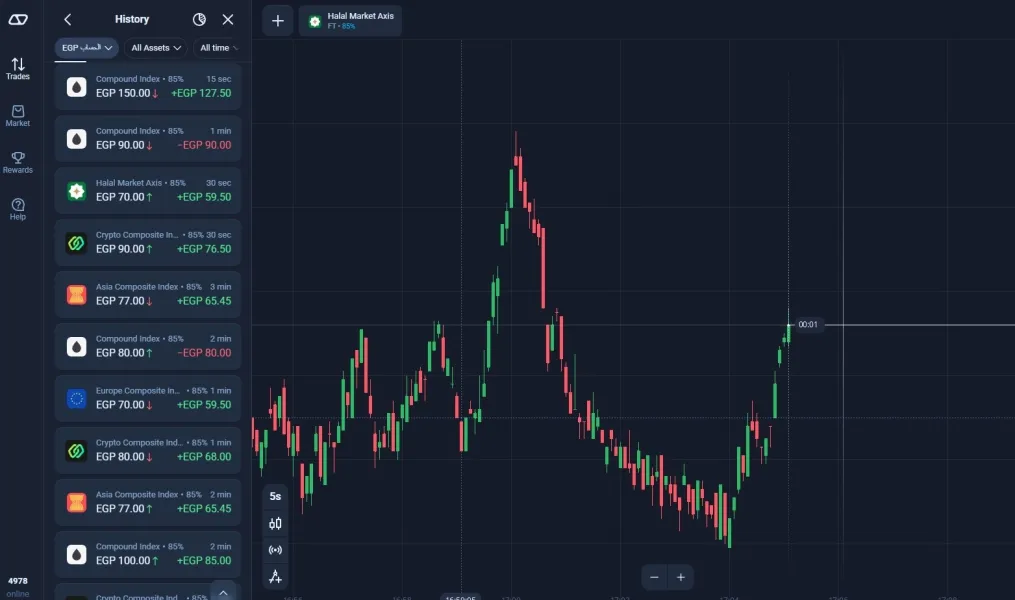Click the platform logo icon
Screen dimensions: 1015x600
(x=17, y=19)
